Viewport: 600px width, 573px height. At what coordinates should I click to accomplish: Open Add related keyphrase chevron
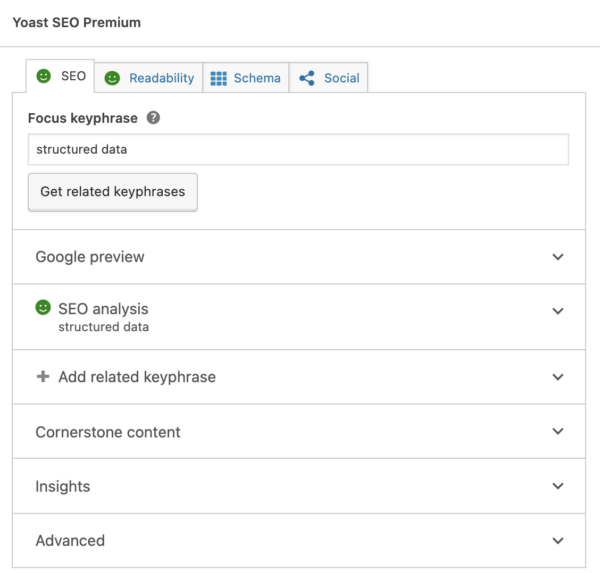coord(558,377)
